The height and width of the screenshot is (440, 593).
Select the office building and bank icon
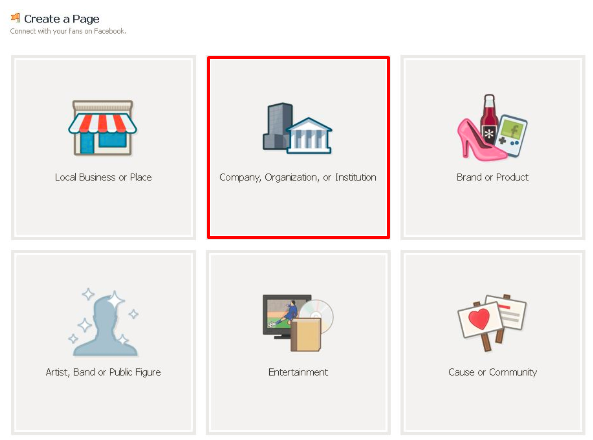(x=298, y=128)
